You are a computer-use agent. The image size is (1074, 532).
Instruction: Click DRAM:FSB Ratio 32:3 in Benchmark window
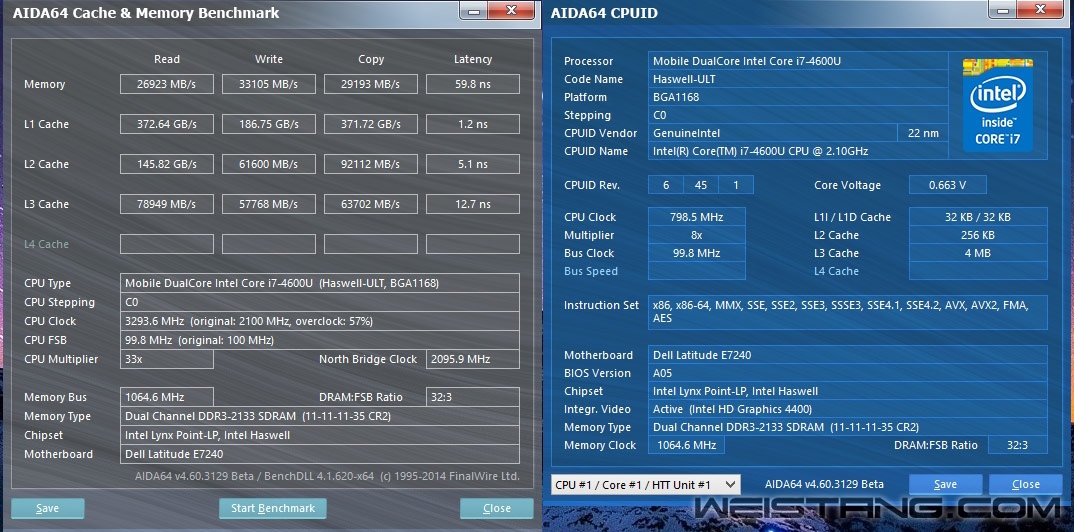[x=473, y=397]
